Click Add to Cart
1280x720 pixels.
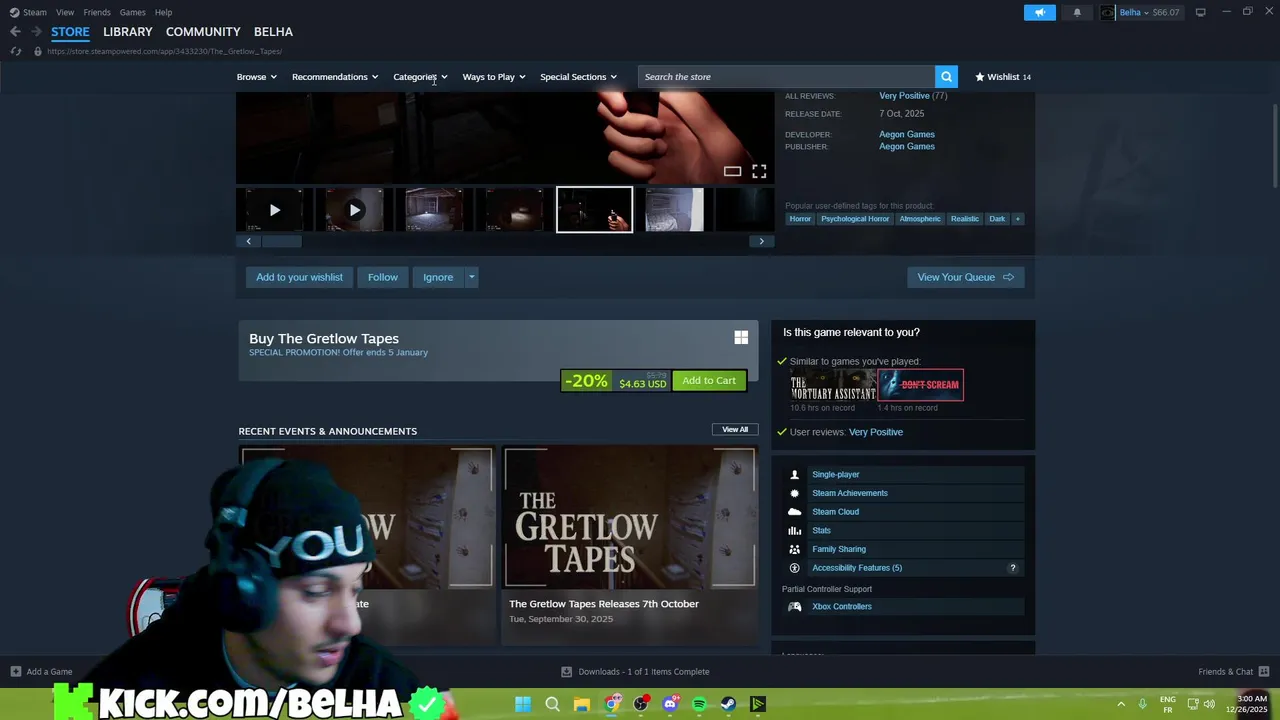click(x=709, y=380)
